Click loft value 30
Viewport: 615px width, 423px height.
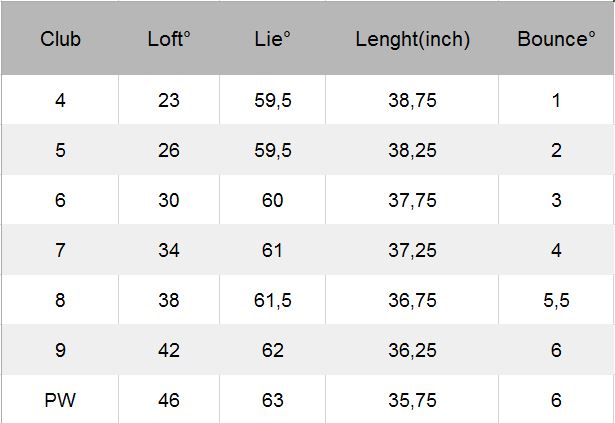click(169, 200)
